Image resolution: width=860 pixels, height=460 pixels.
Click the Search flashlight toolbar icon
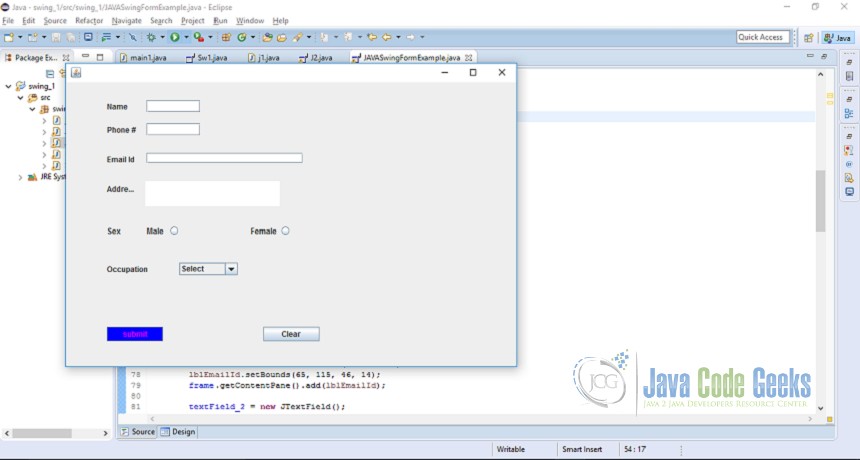[x=297, y=37]
